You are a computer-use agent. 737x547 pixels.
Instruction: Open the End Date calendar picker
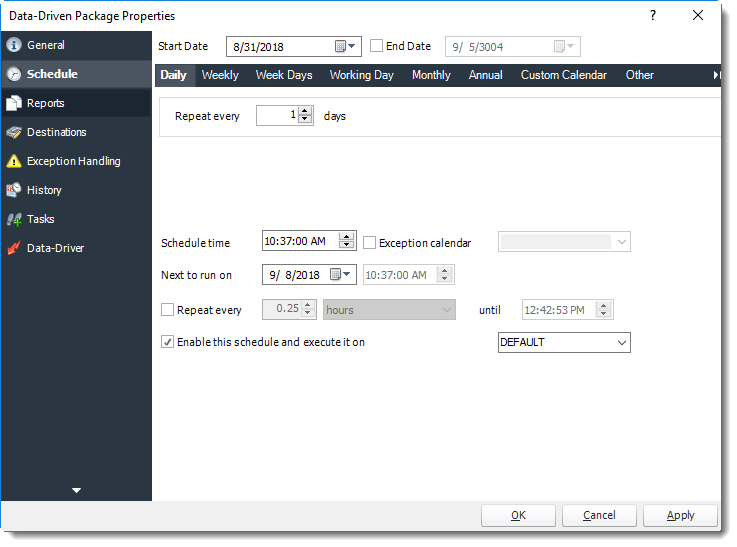tap(565, 47)
